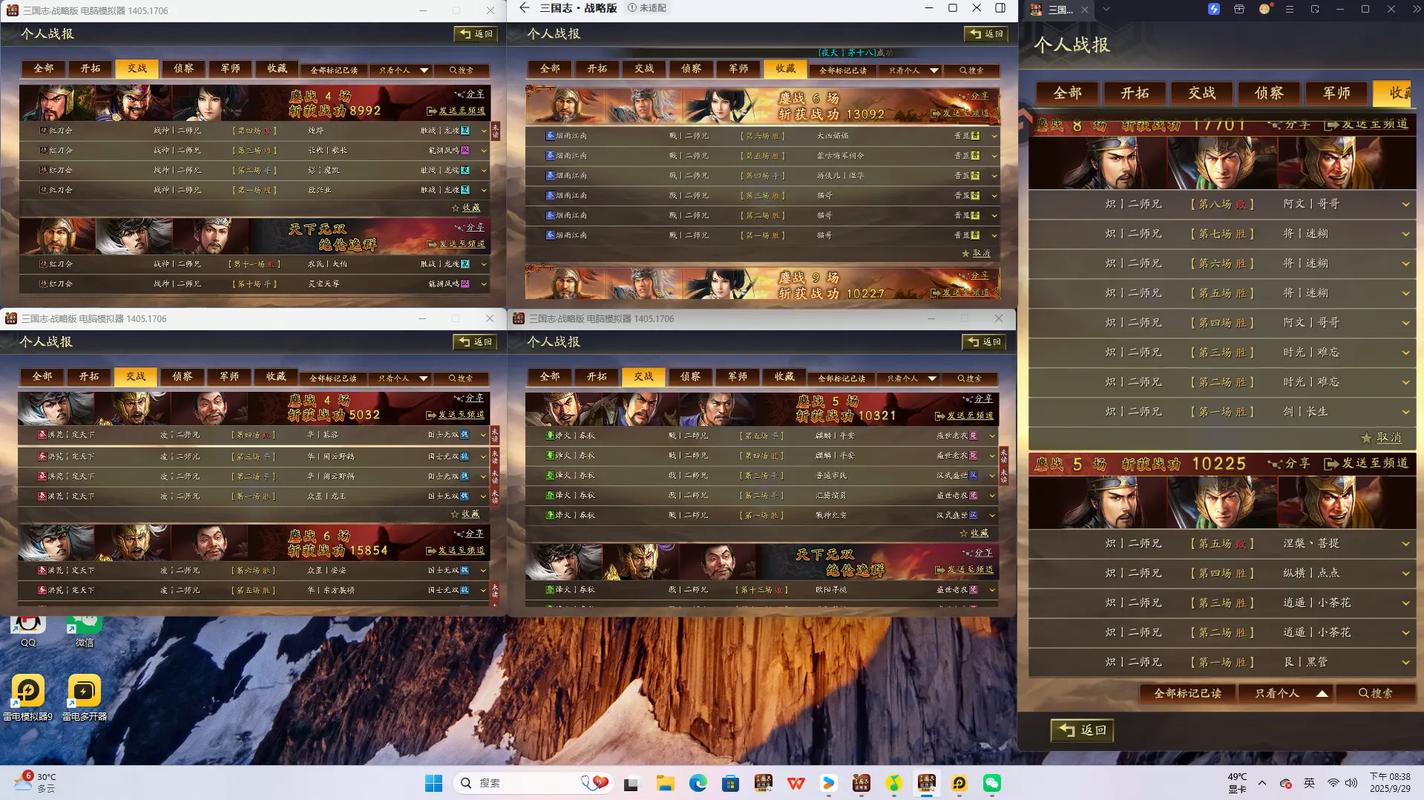
Task: Open 只看个人 dropdown in the 烟雨江南 window
Action: (x=912, y=70)
